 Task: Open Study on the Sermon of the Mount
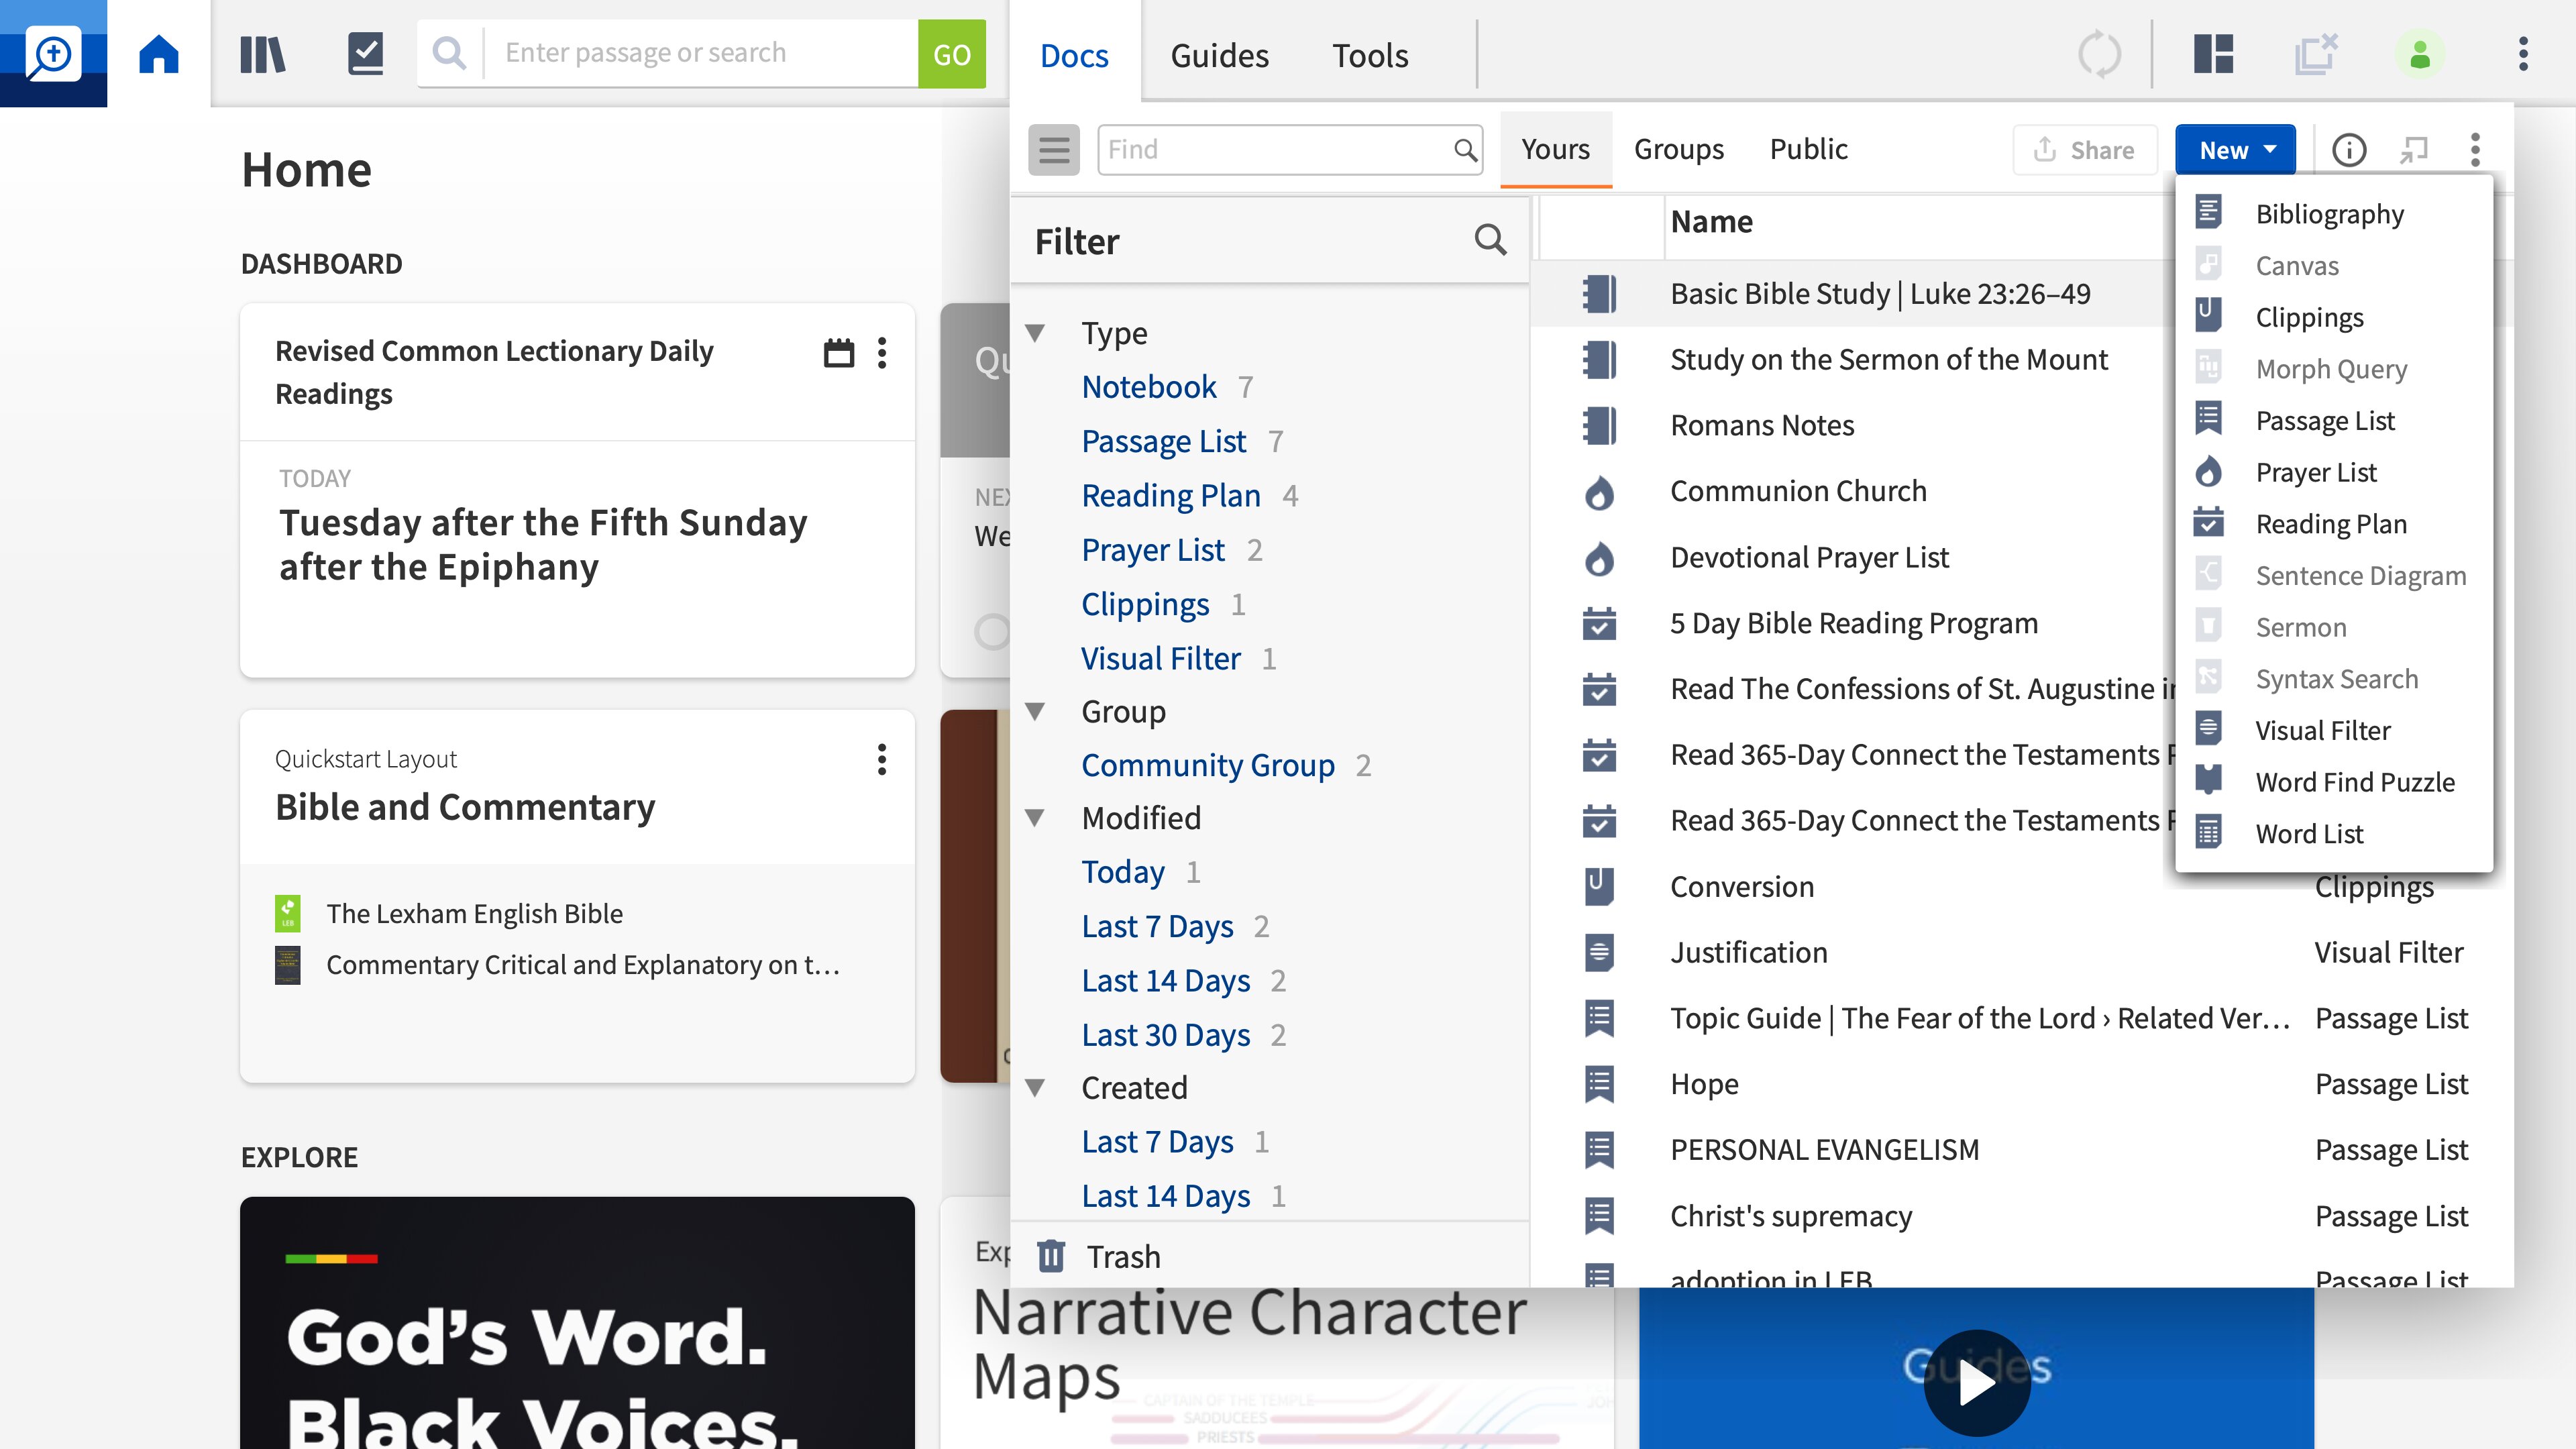click(x=1888, y=360)
